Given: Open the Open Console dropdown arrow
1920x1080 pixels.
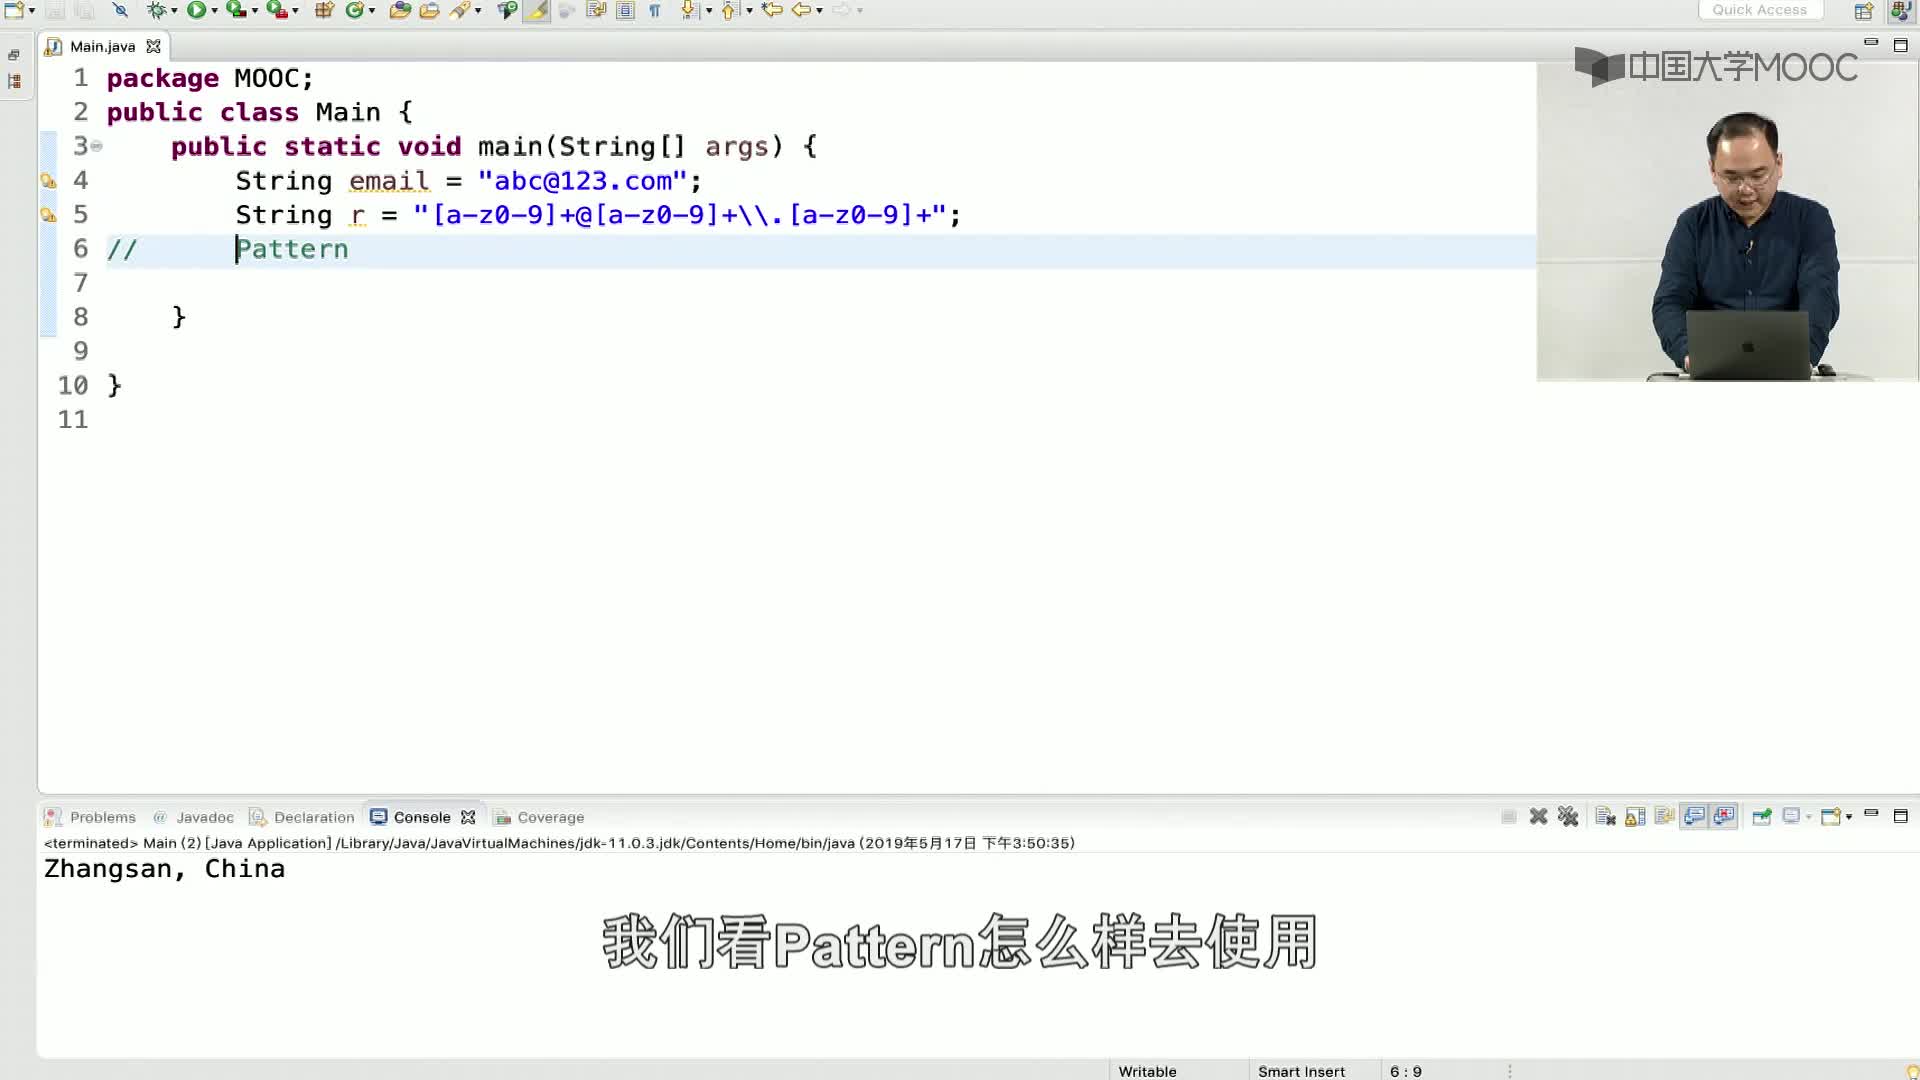Looking at the screenshot, I should coord(1849,818).
